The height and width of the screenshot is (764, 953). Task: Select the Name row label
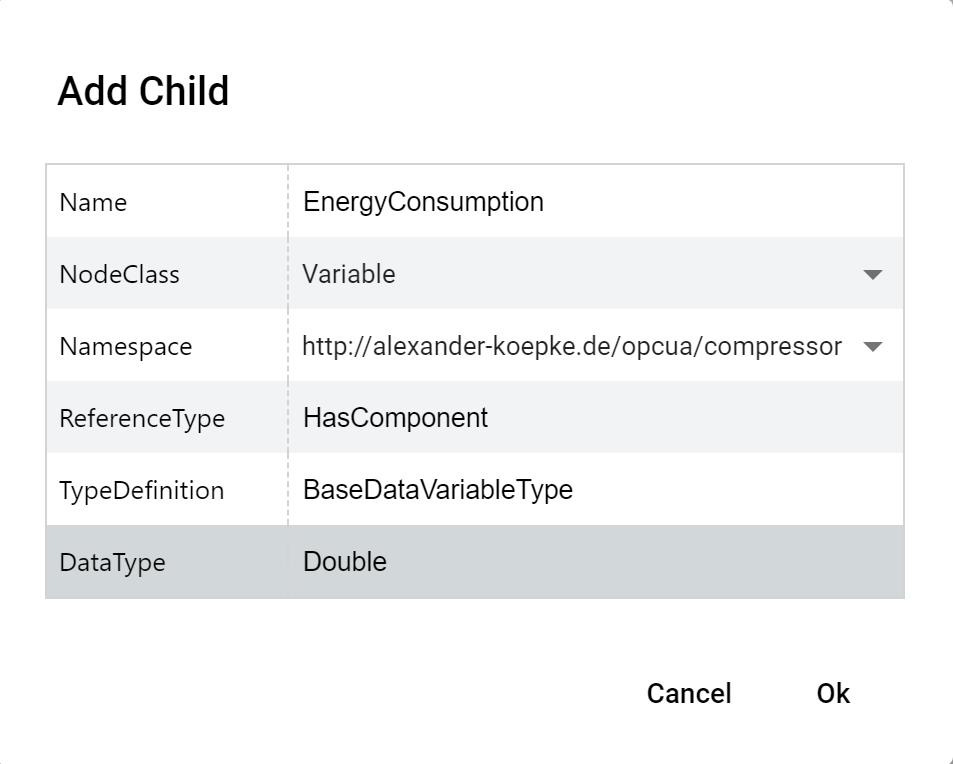pos(93,202)
